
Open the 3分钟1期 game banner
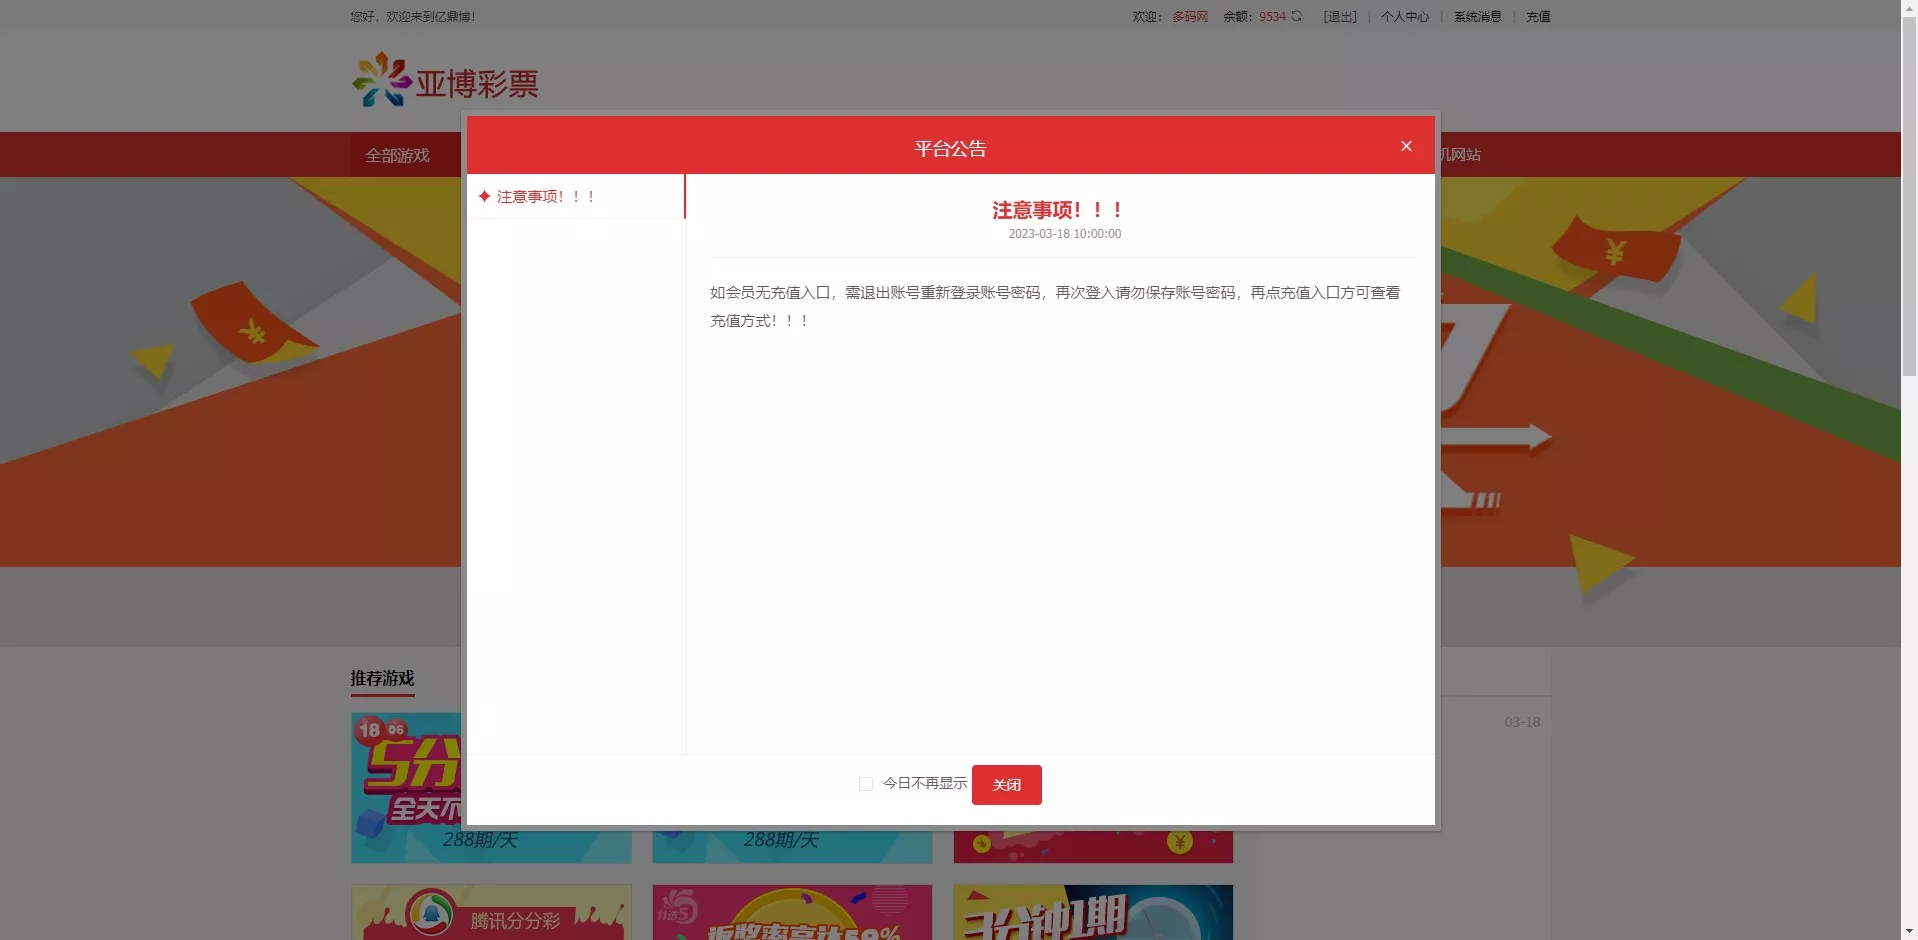point(1092,912)
